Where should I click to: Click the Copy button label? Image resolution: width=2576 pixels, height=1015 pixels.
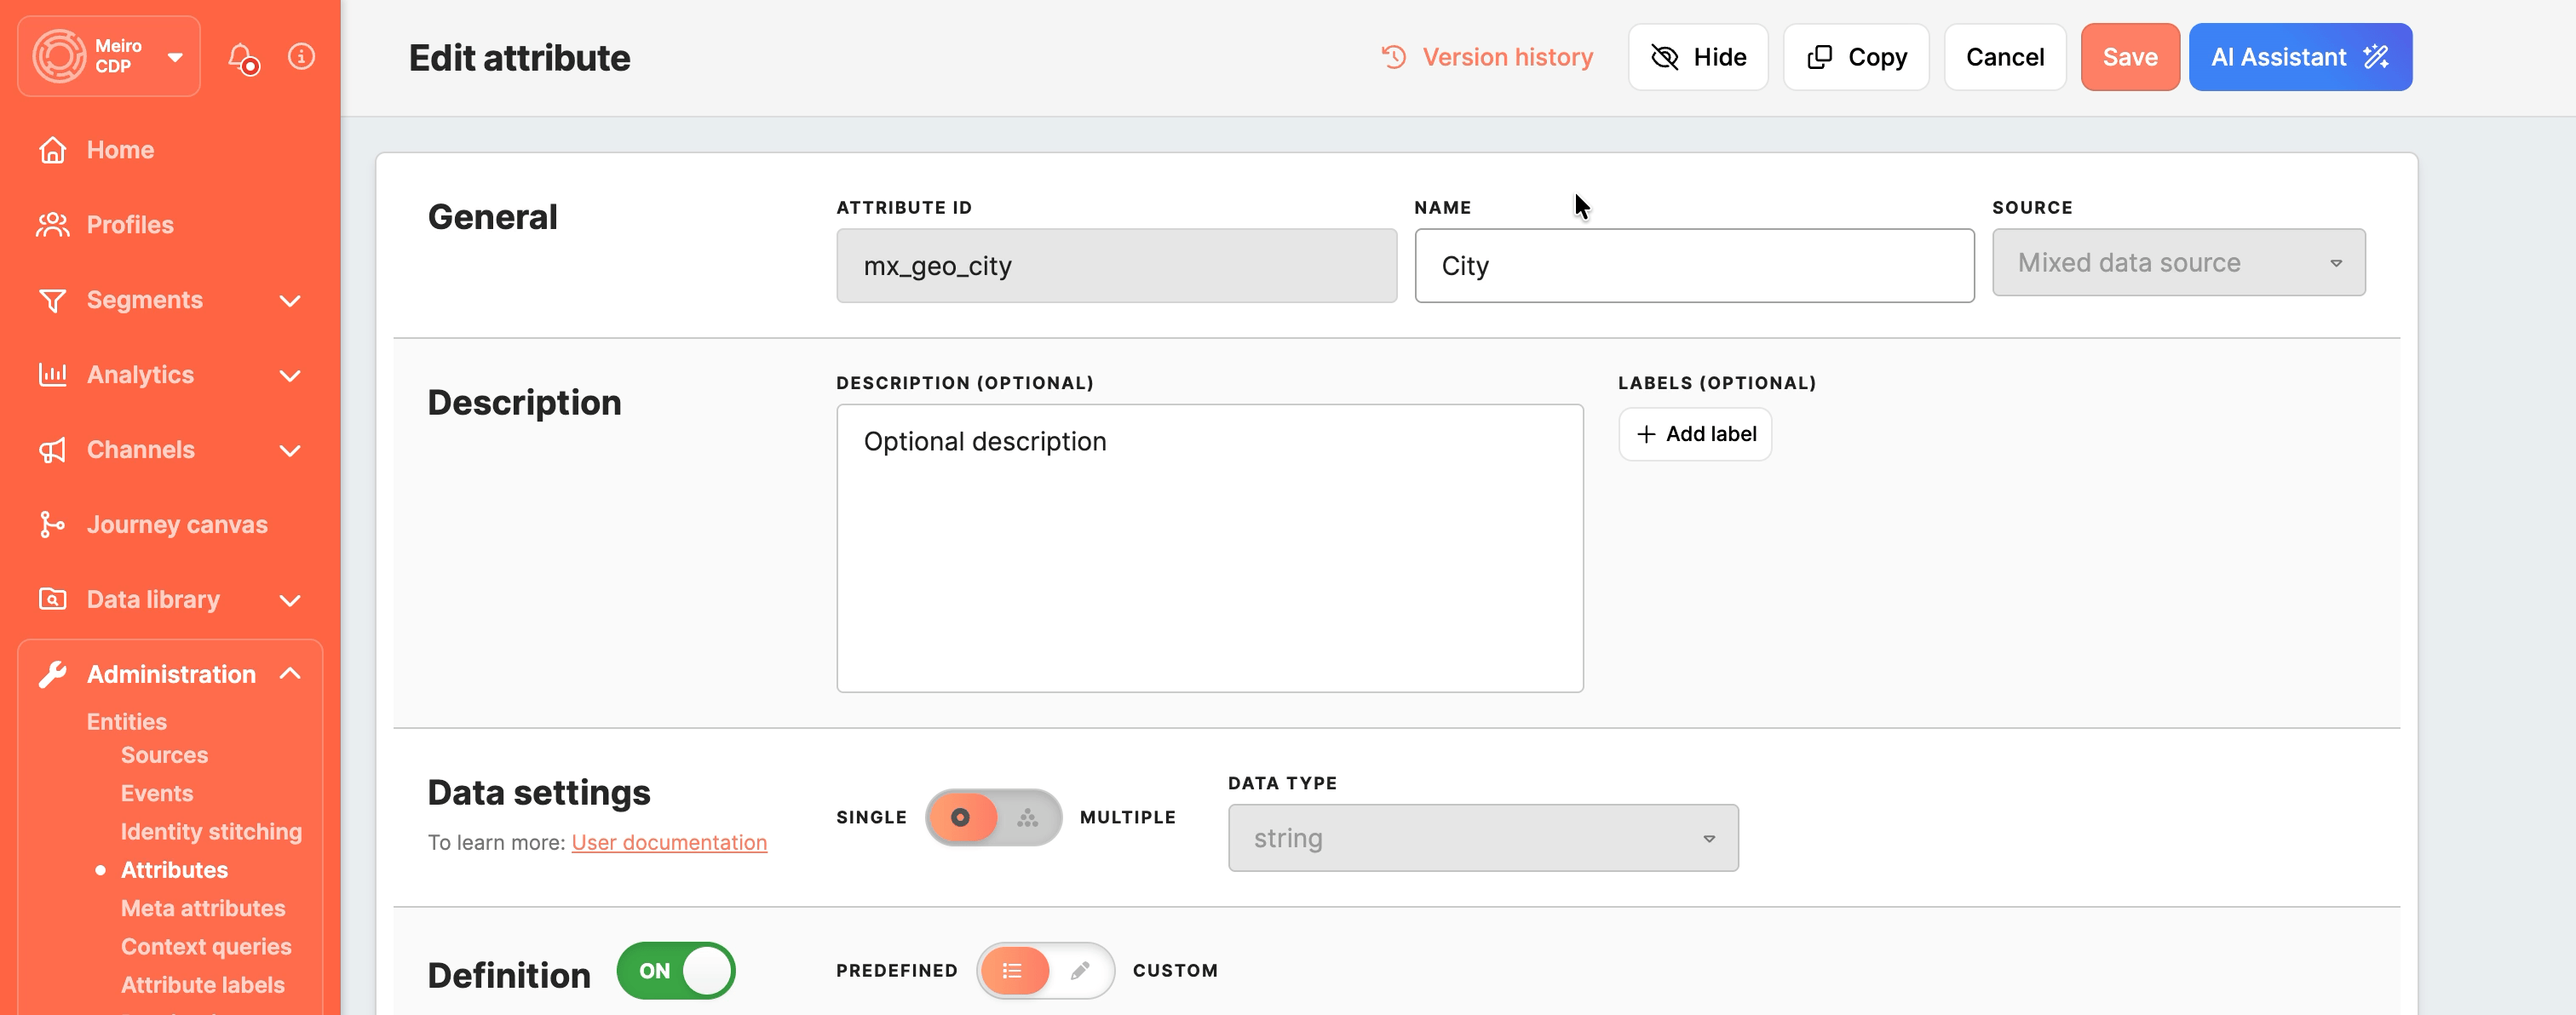tap(1877, 57)
